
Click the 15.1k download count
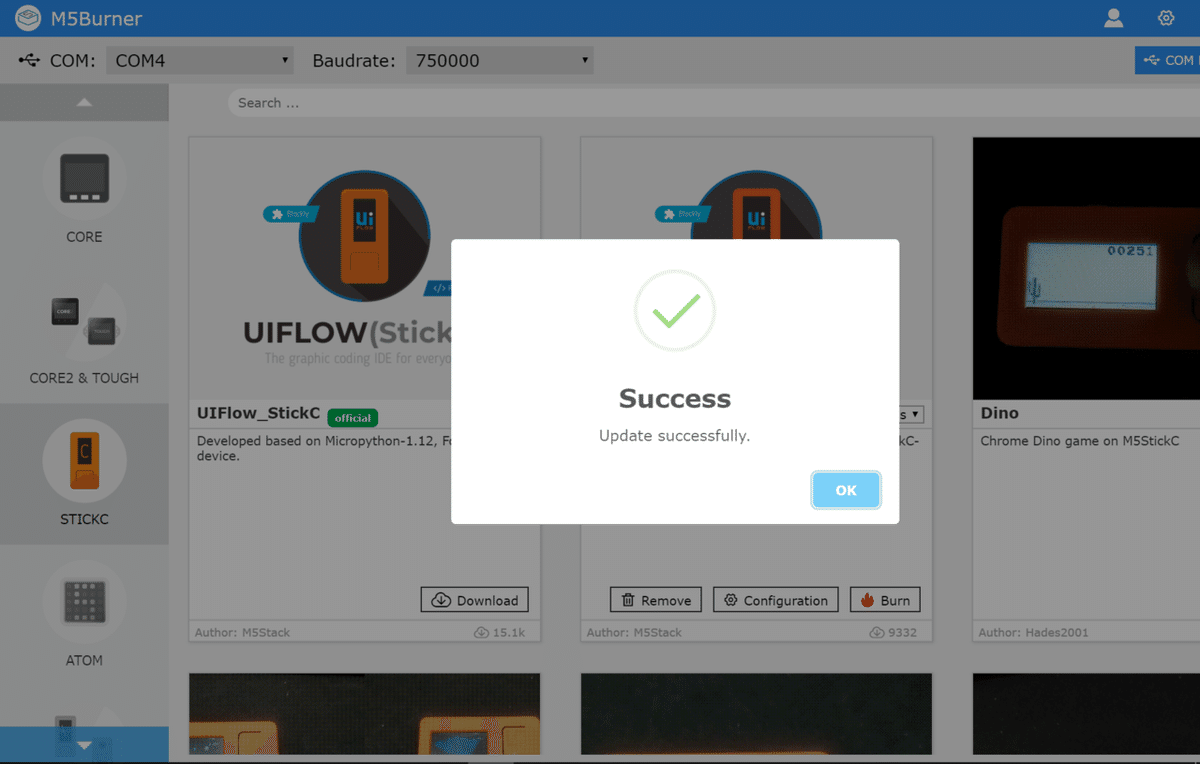point(500,632)
